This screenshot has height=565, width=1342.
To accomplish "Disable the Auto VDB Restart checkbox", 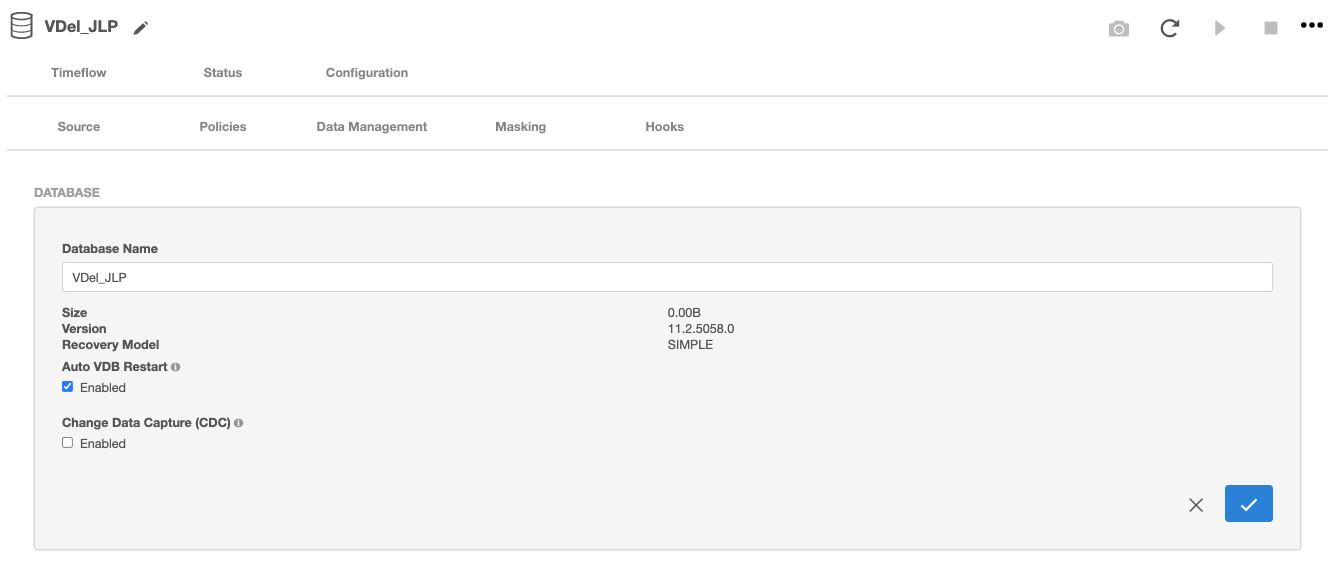I will 68,387.
